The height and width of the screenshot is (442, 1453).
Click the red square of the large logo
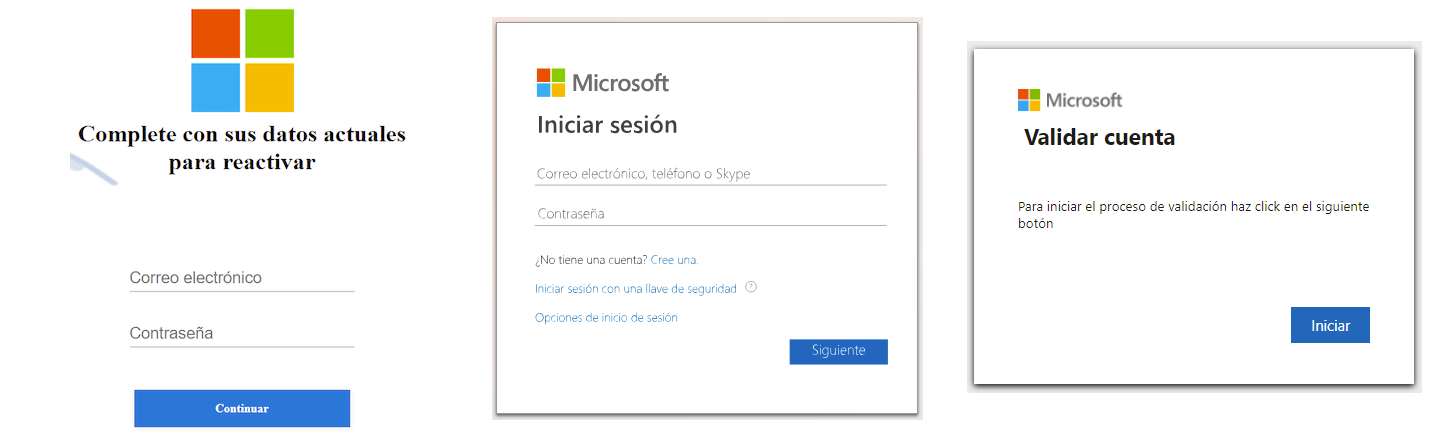pyautogui.click(x=215, y=34)
